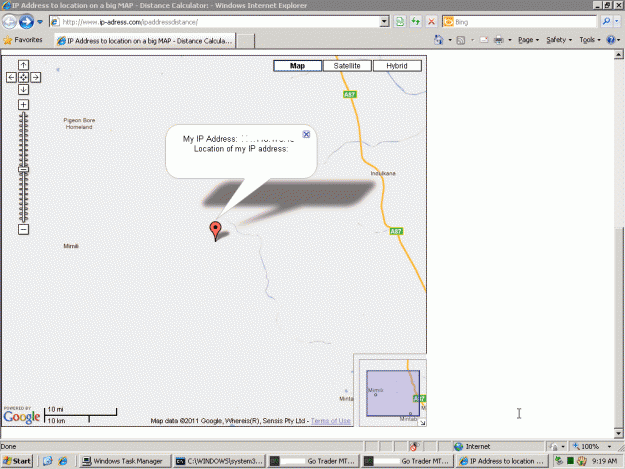The width and height of the screenshot is (625, 469).
Task: Open the Favorites panel
Action: coord(23,40)
